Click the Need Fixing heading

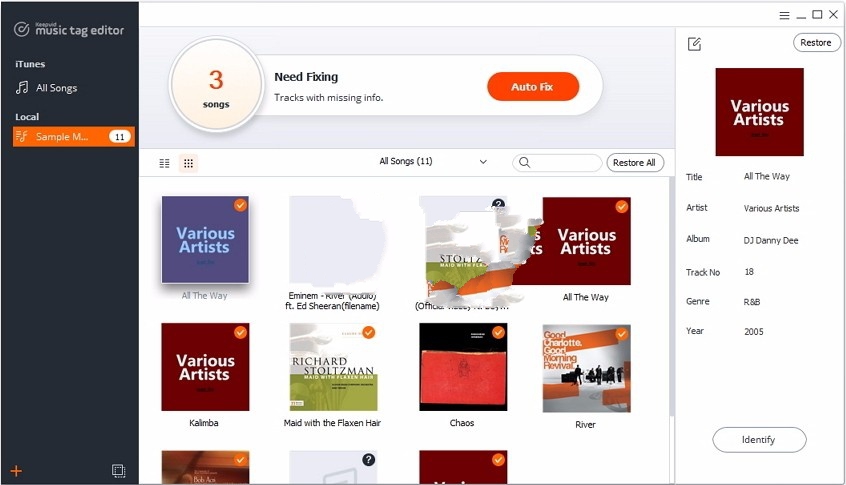pos(306,77)
